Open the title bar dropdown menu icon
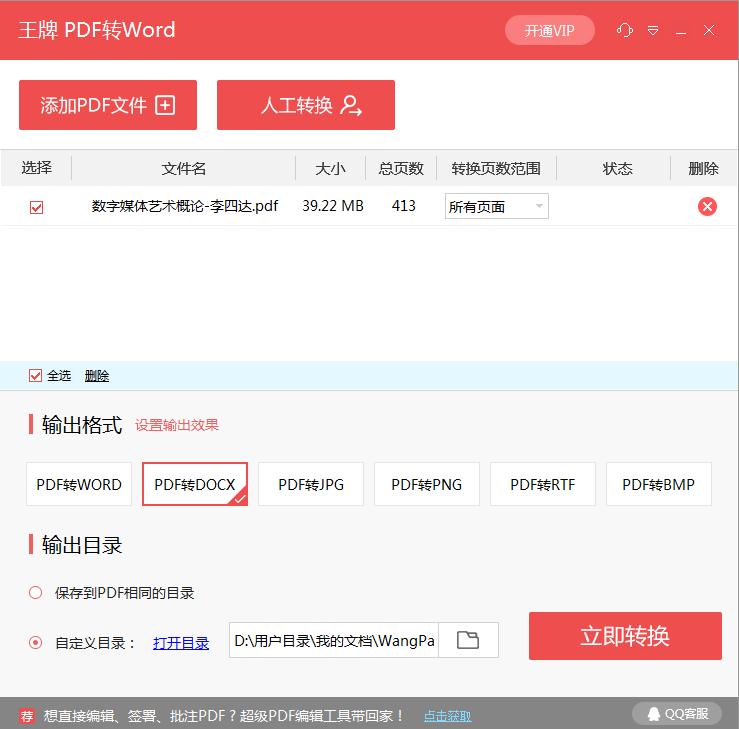The height and width of the screenshot is (729, 739). (x=653, y=31)
